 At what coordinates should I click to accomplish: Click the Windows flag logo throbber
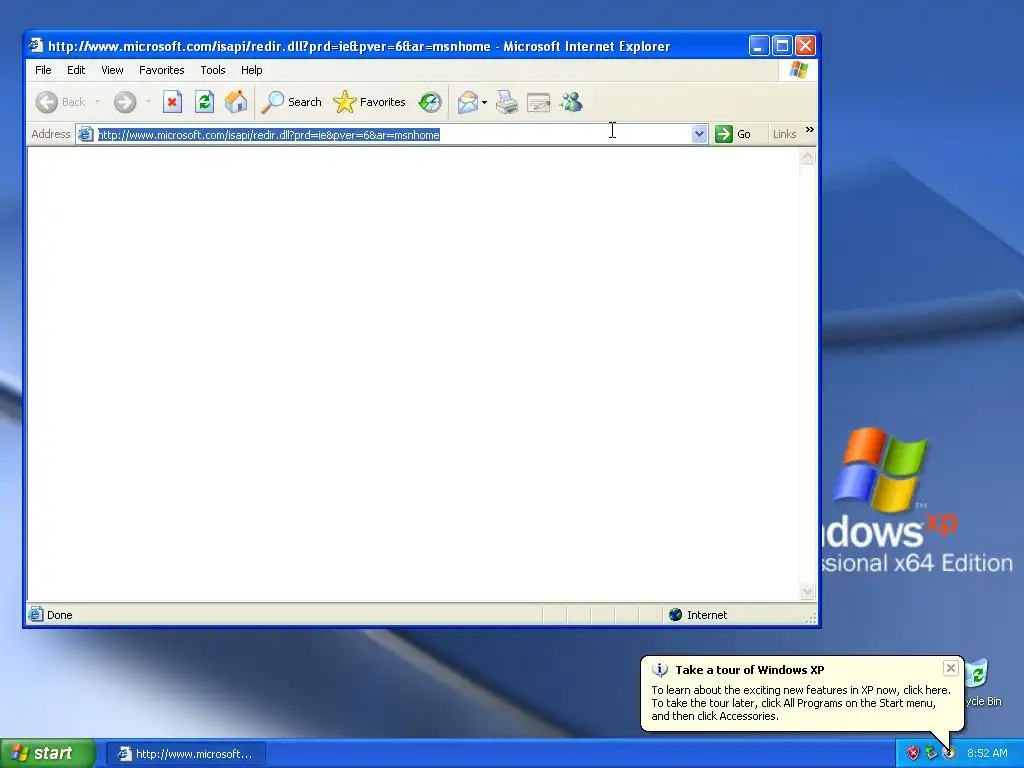tap(799, 70)
